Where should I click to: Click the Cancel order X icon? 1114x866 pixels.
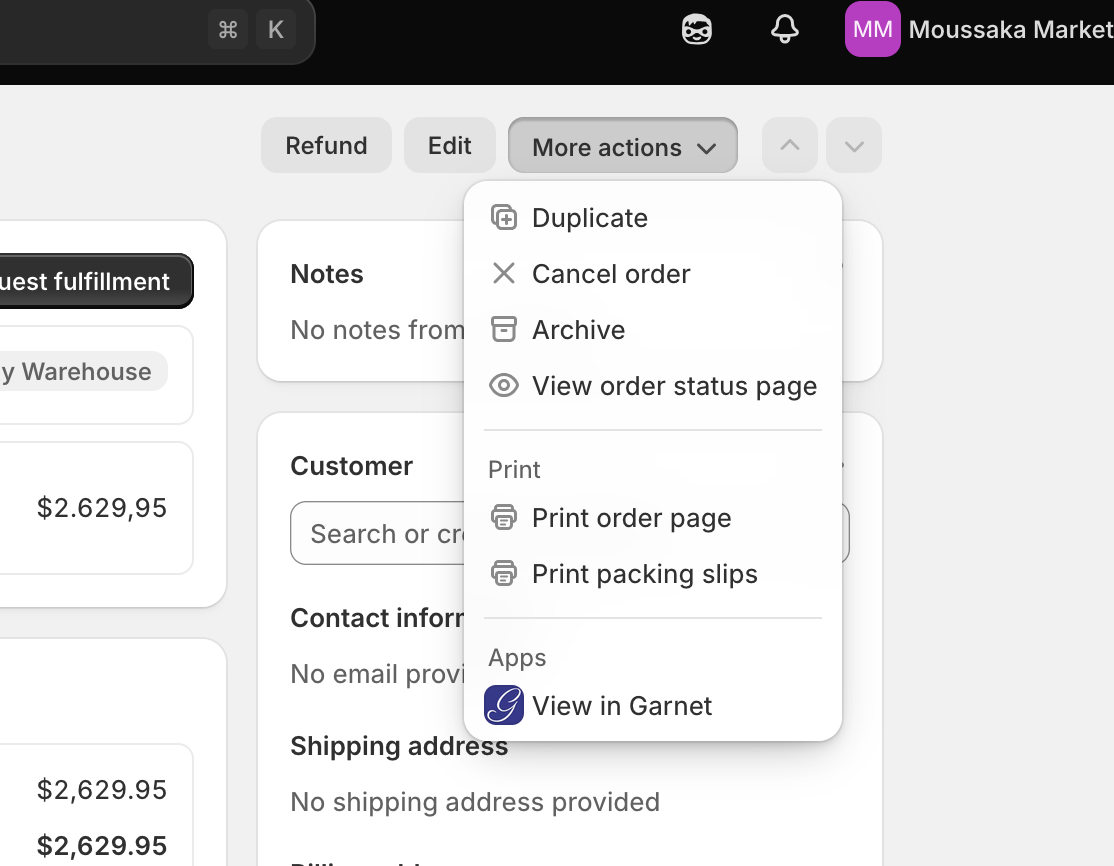pos(504,274)
